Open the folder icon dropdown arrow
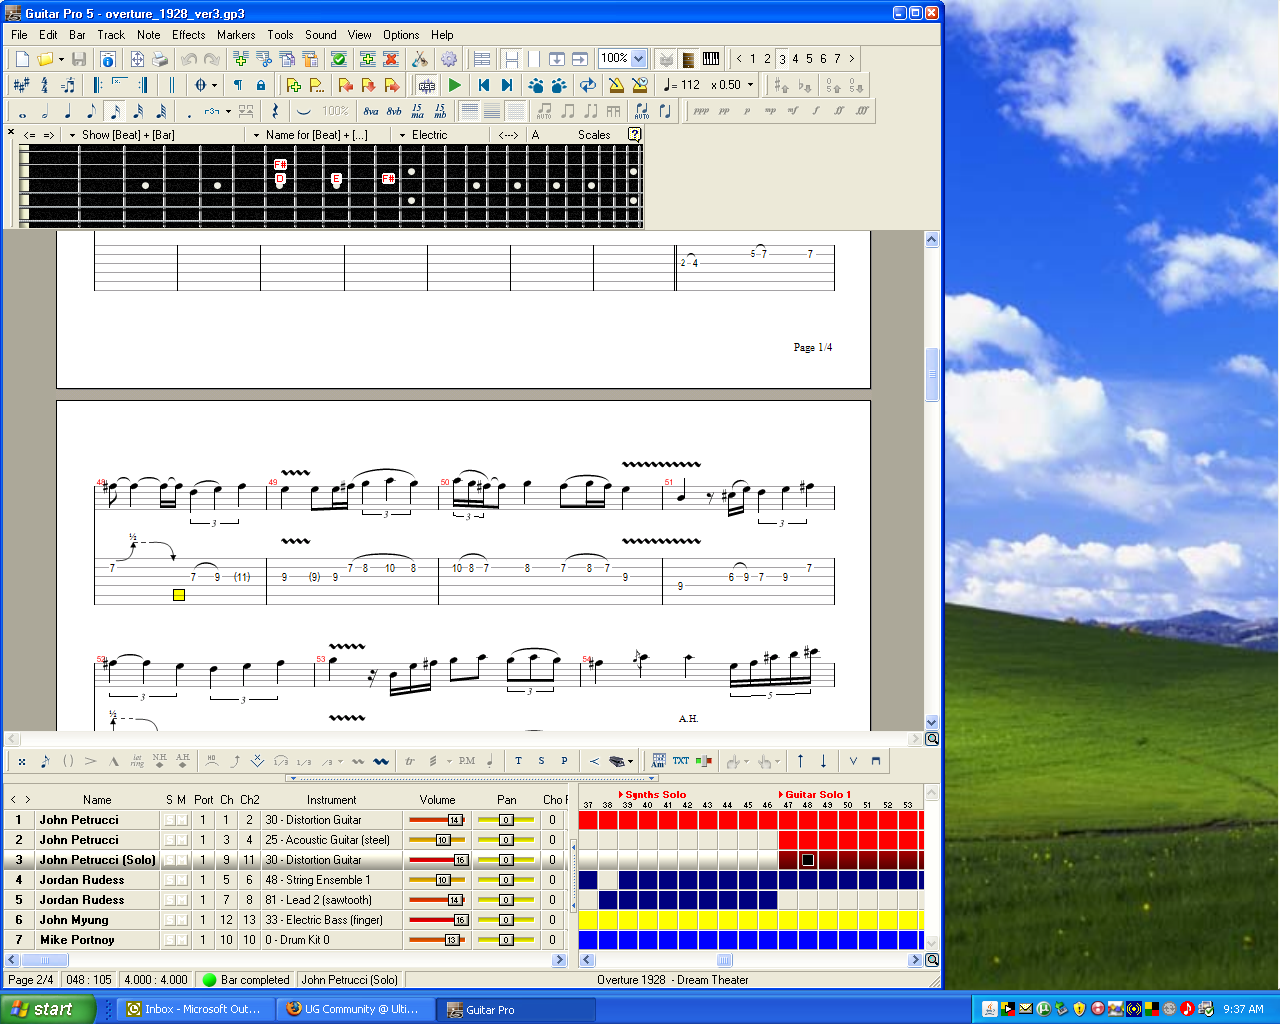The image size is (1280, 1024). [61, 59]
